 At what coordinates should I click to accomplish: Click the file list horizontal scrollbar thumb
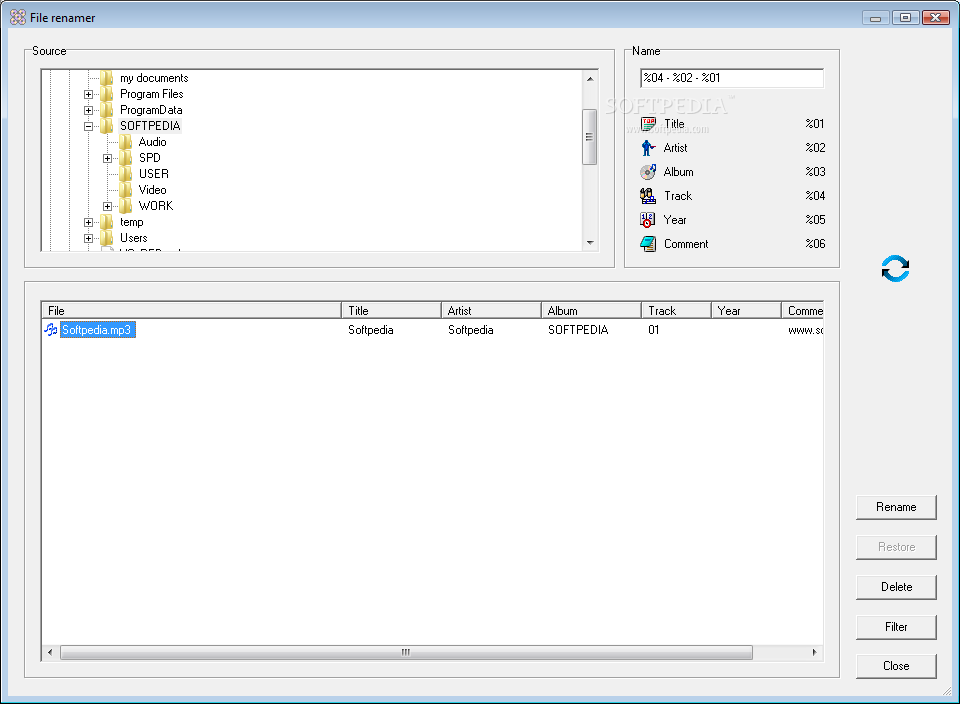pyautogui.click(x=407, y=653)
